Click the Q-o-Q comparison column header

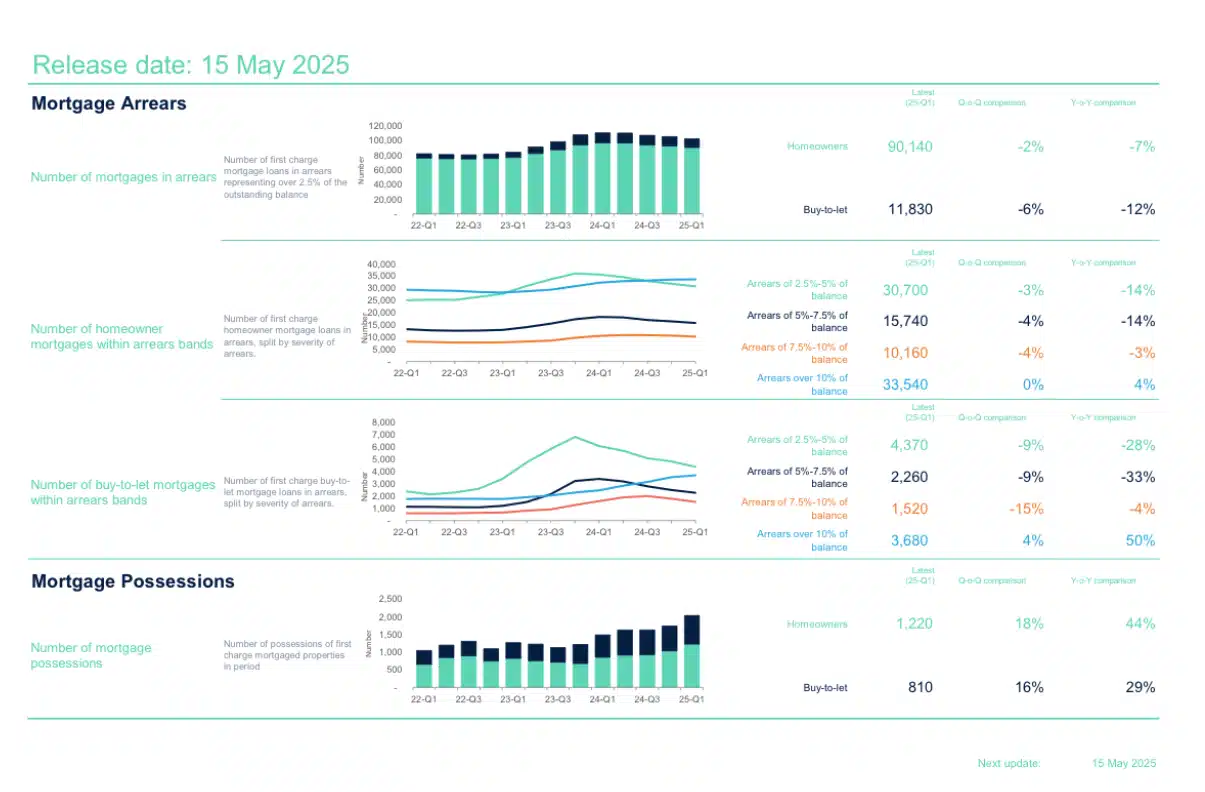point(992,101)
